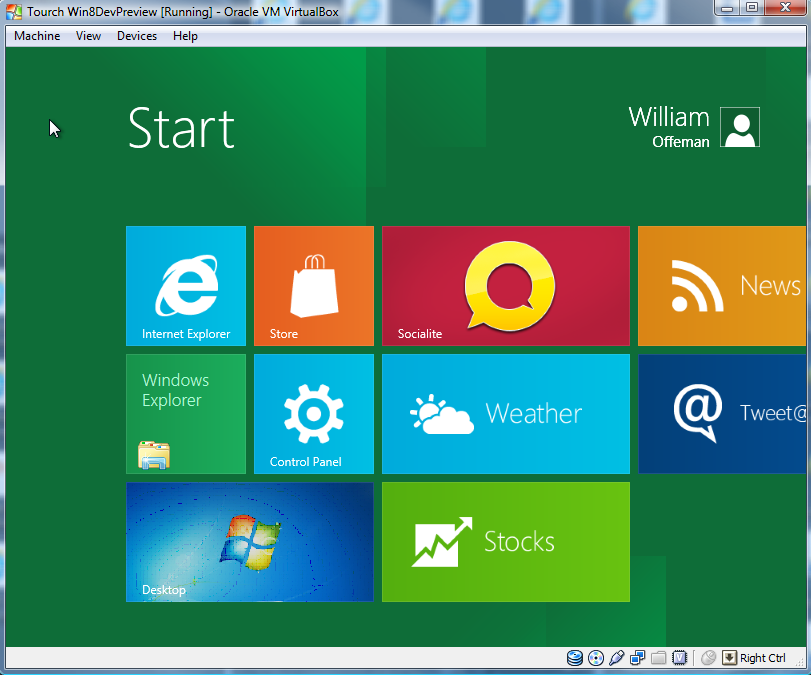
Task: Click the Start heading text
Action: [181, 128]
